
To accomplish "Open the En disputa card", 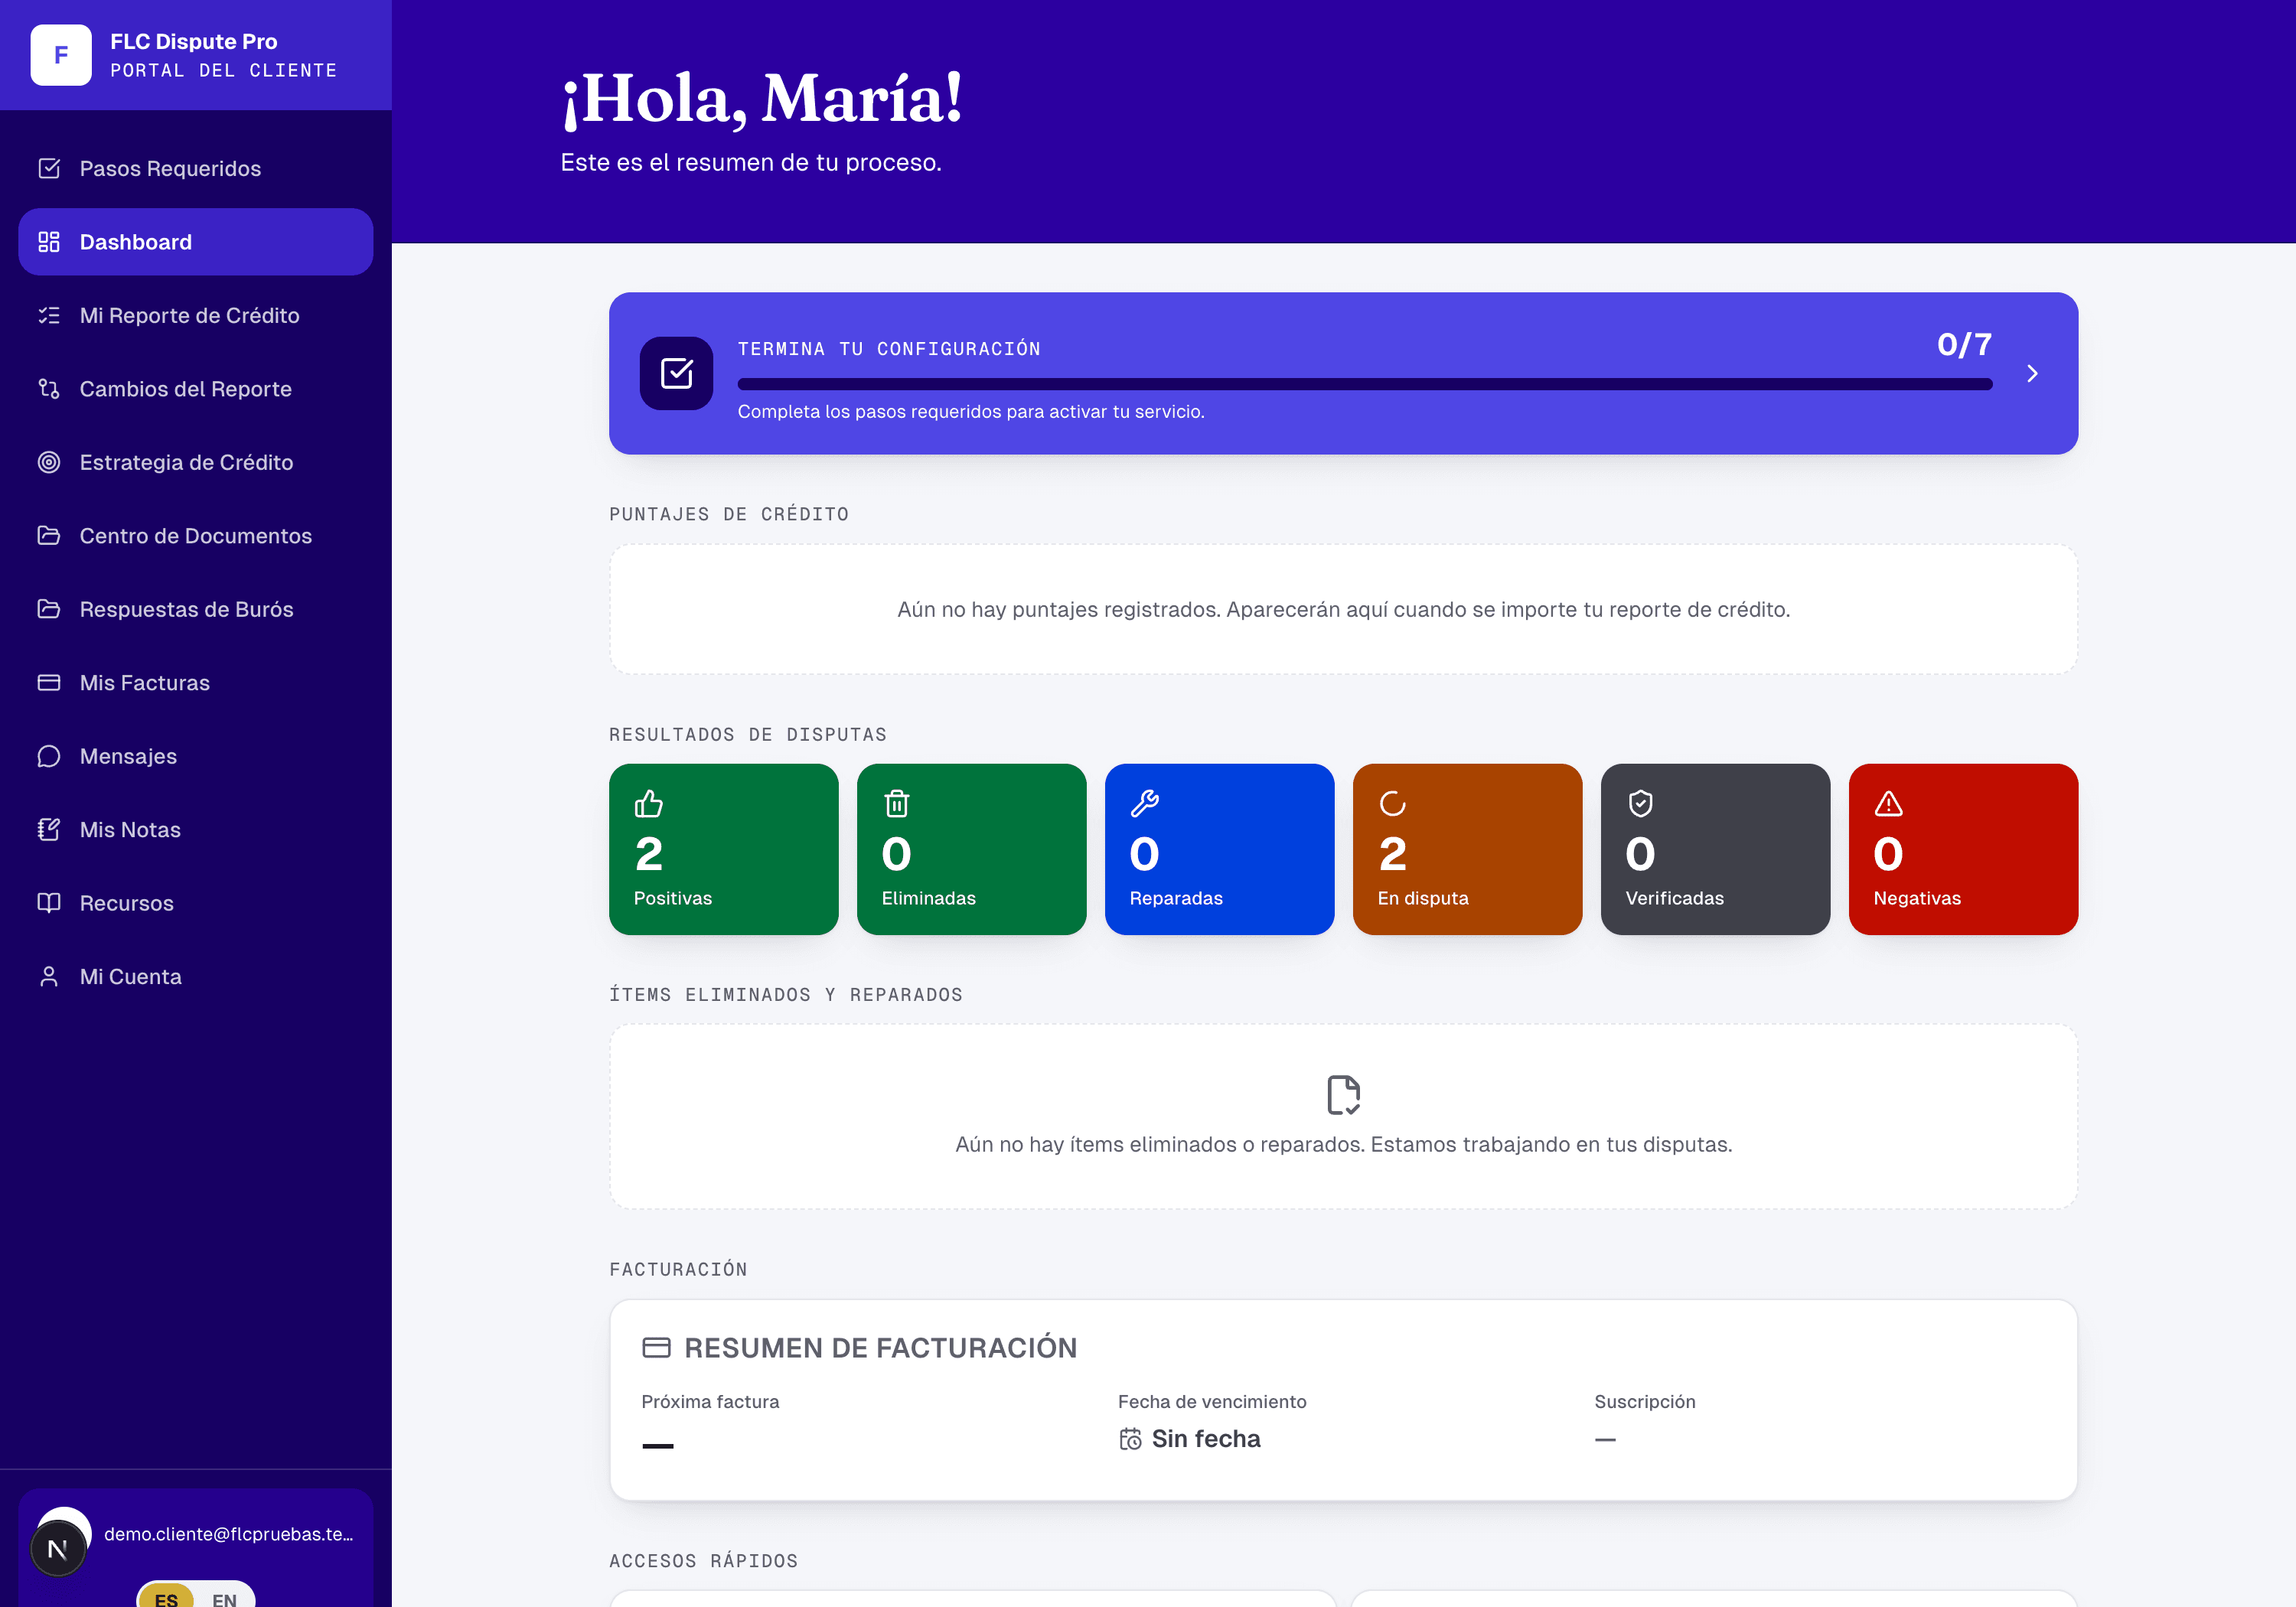I will [x=1468, y=849].
